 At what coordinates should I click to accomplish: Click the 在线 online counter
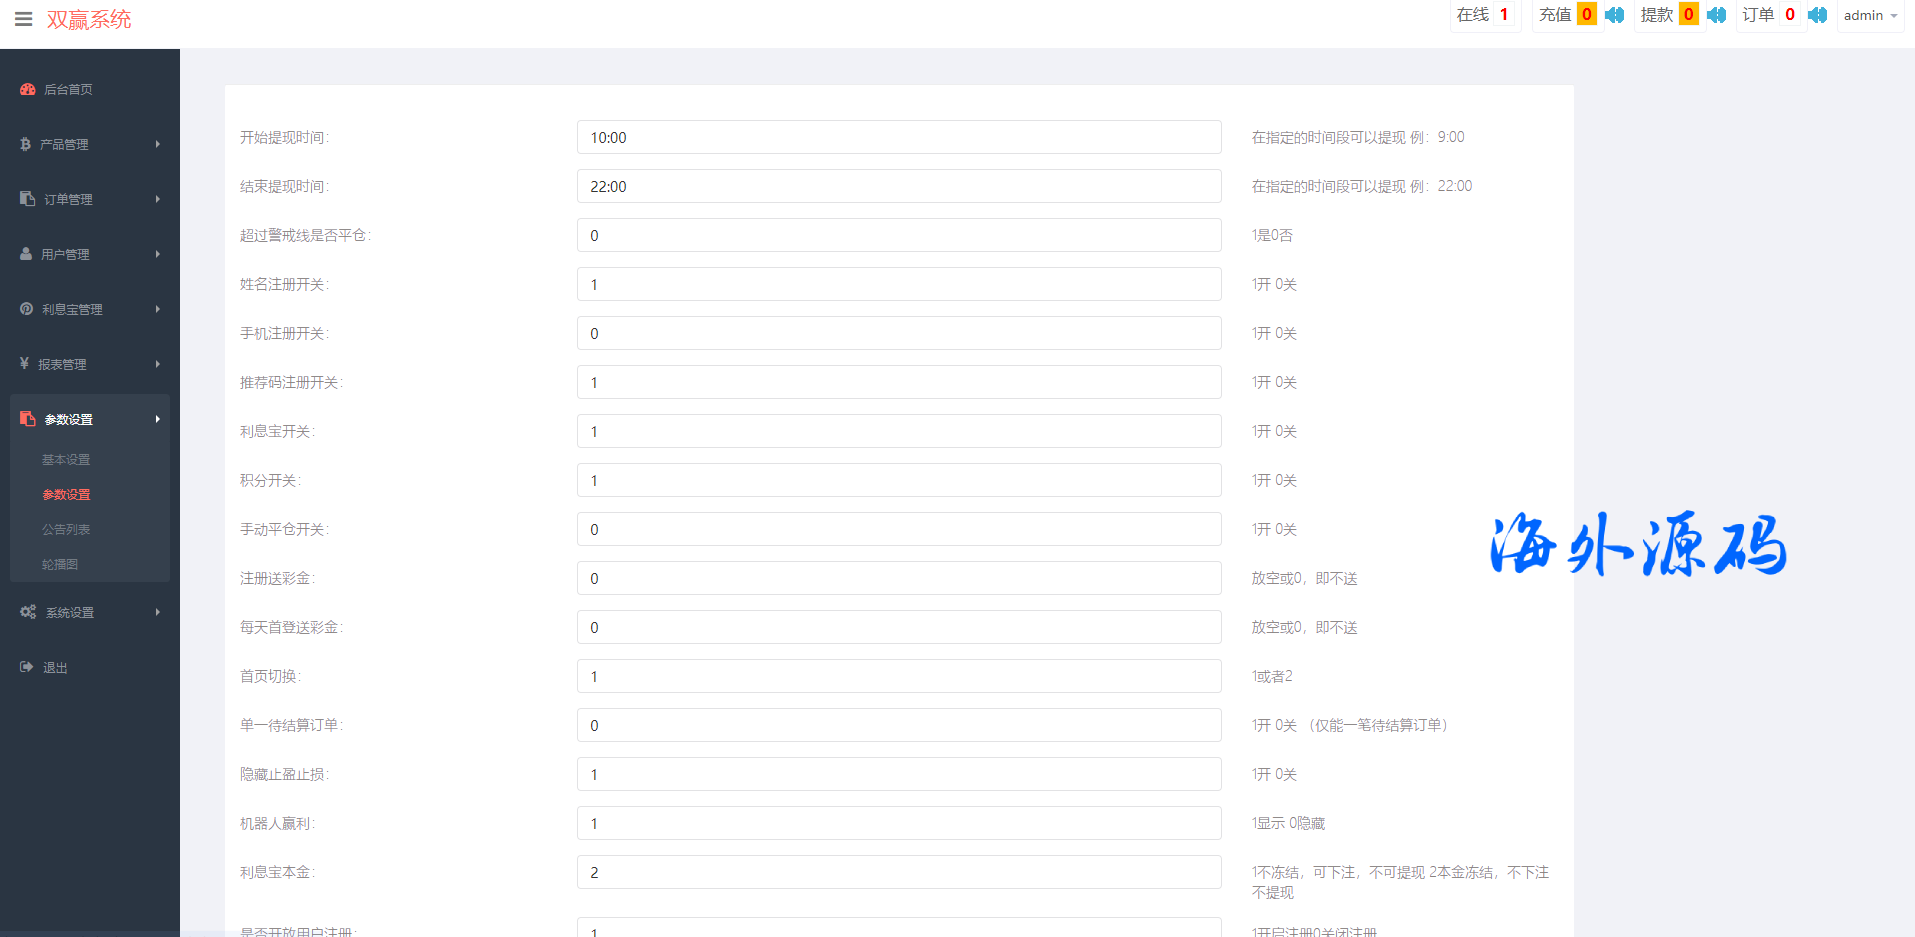(x=1483, y=15)
